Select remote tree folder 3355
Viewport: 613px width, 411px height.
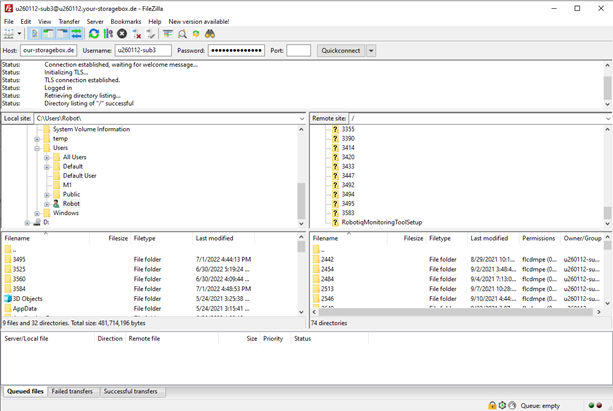[348, 129]
